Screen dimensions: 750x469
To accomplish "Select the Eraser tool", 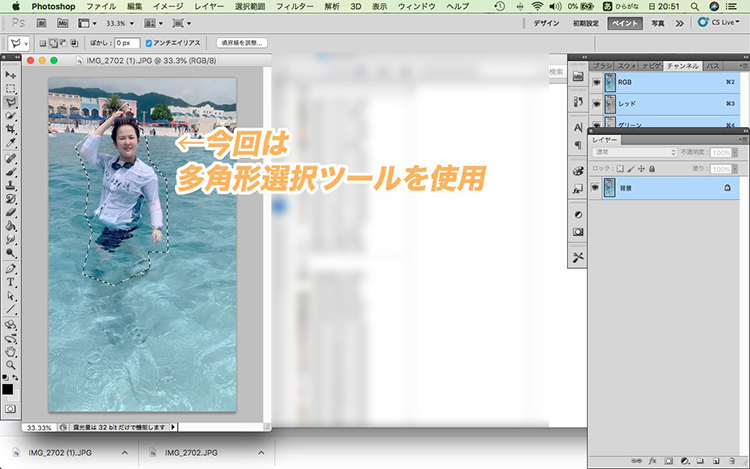I will (x=11, y=212).
